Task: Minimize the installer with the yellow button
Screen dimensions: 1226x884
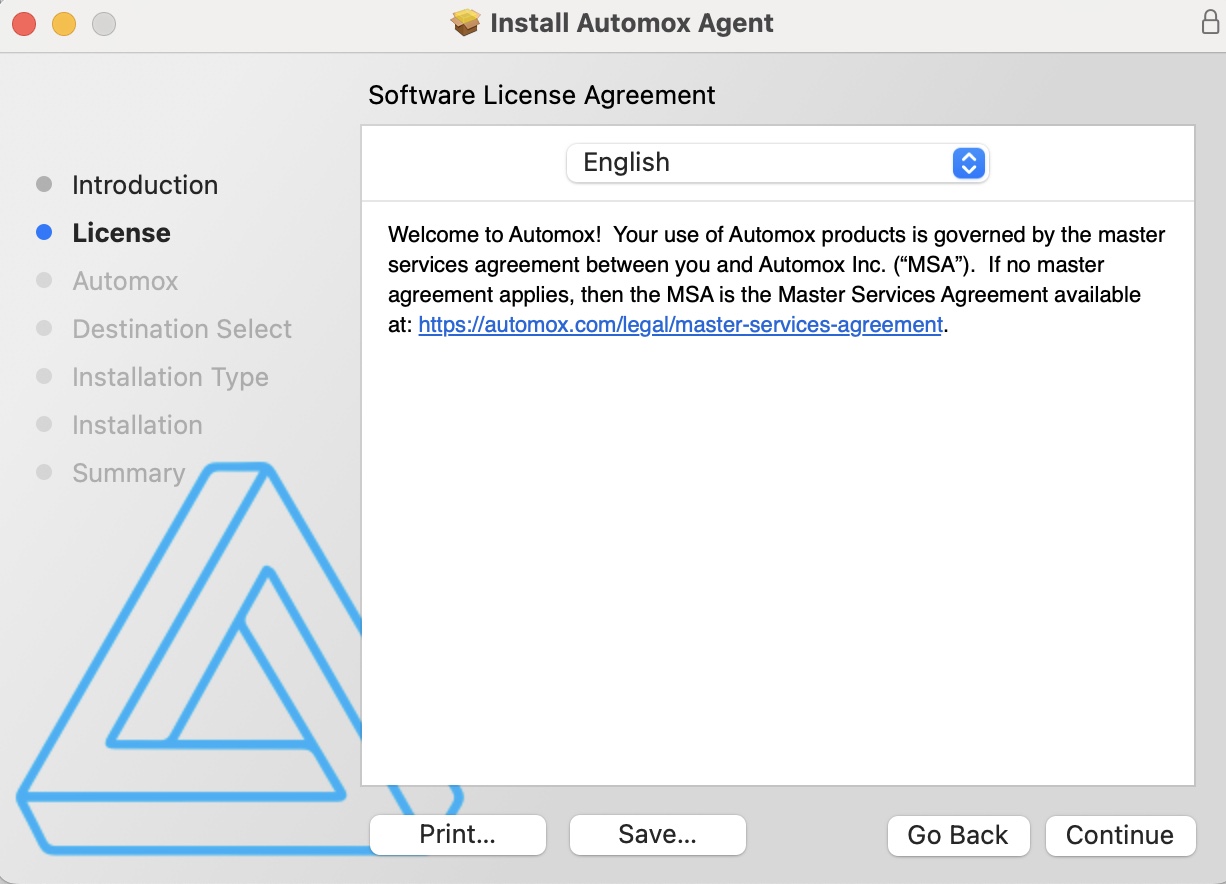Action: click(x=64, y=23)
